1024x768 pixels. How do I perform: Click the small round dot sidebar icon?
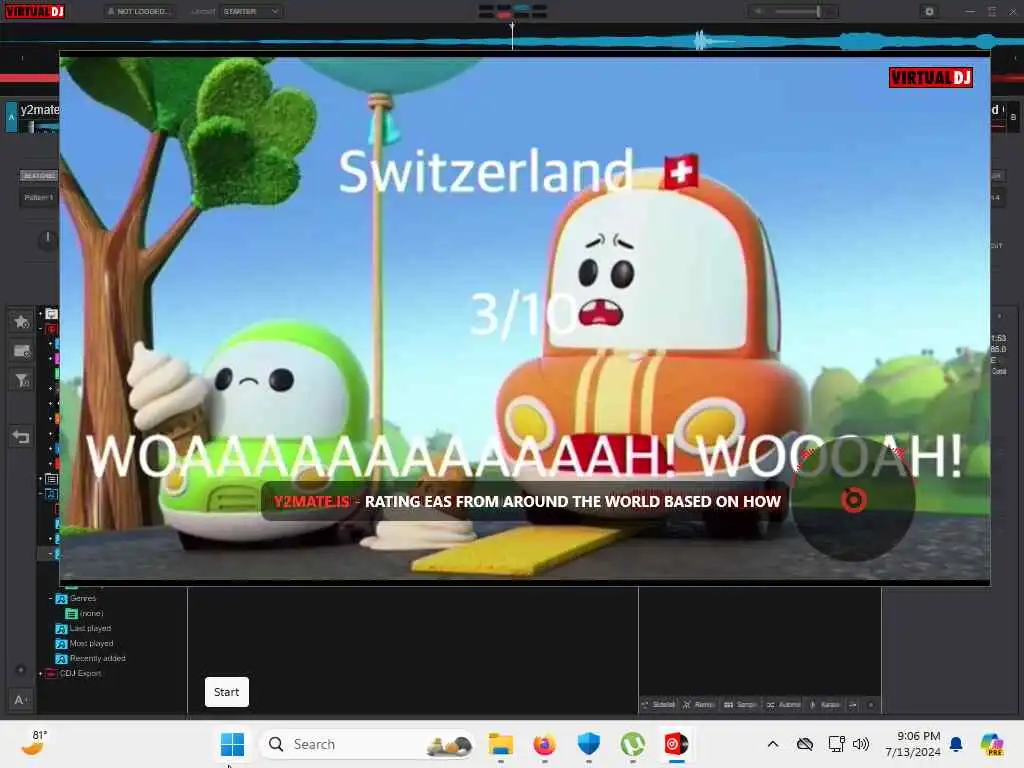20,670
